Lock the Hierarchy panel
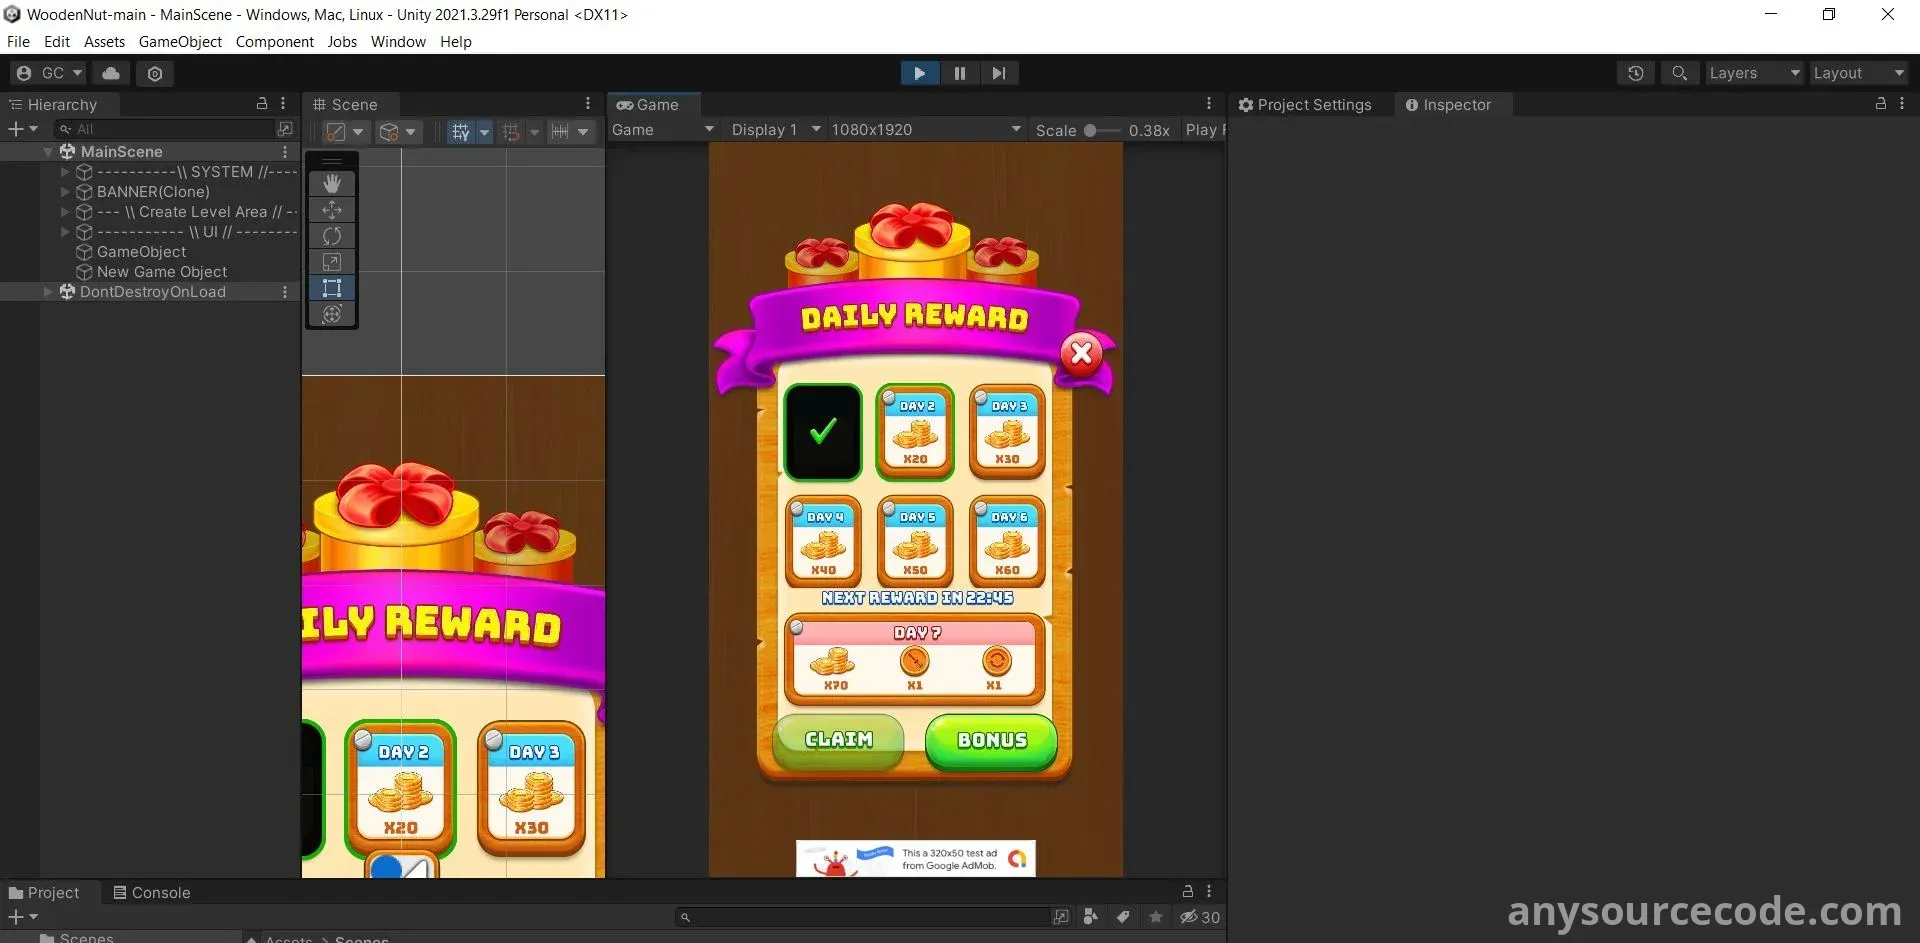1920x943 pixels. click(x=262, y=104)
